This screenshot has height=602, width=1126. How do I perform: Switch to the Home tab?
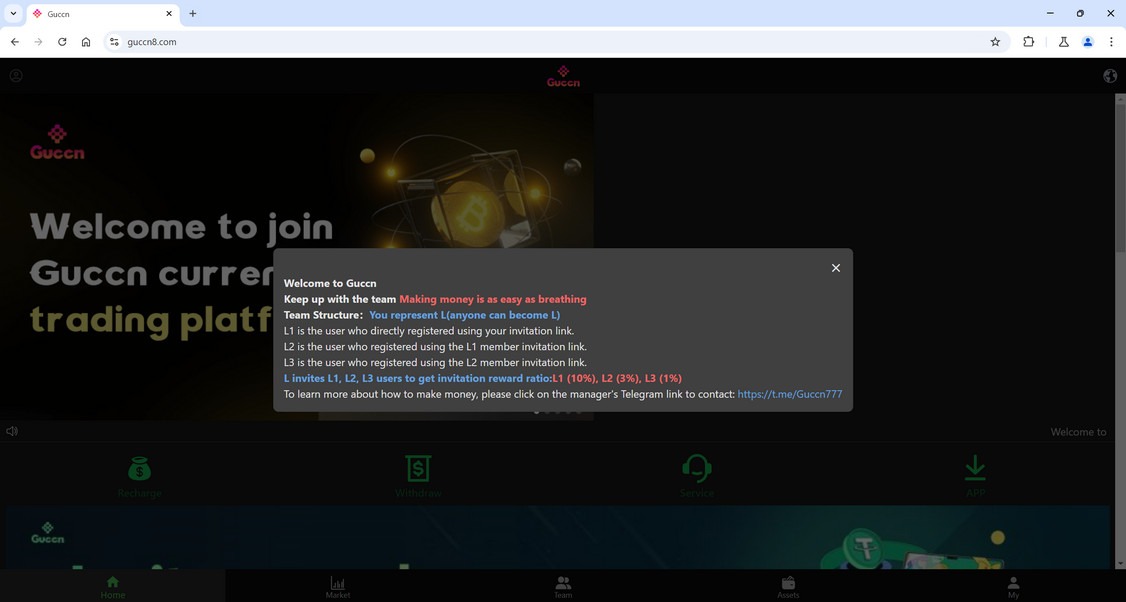click(x=112, y=583)
